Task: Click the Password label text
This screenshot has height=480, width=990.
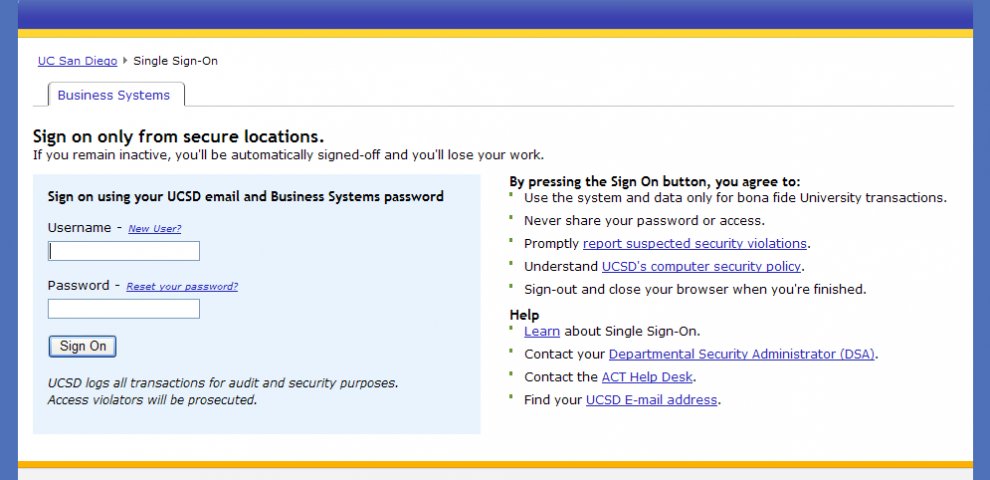Action: pos(78,286)
